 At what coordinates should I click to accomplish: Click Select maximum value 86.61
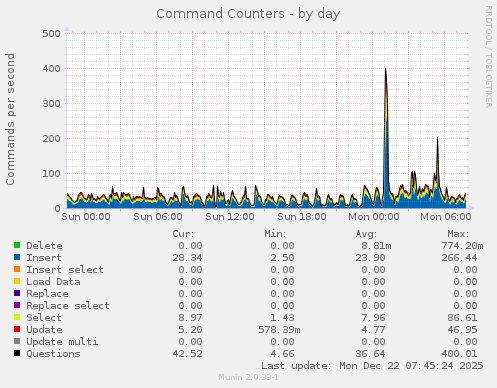point(462,318)
